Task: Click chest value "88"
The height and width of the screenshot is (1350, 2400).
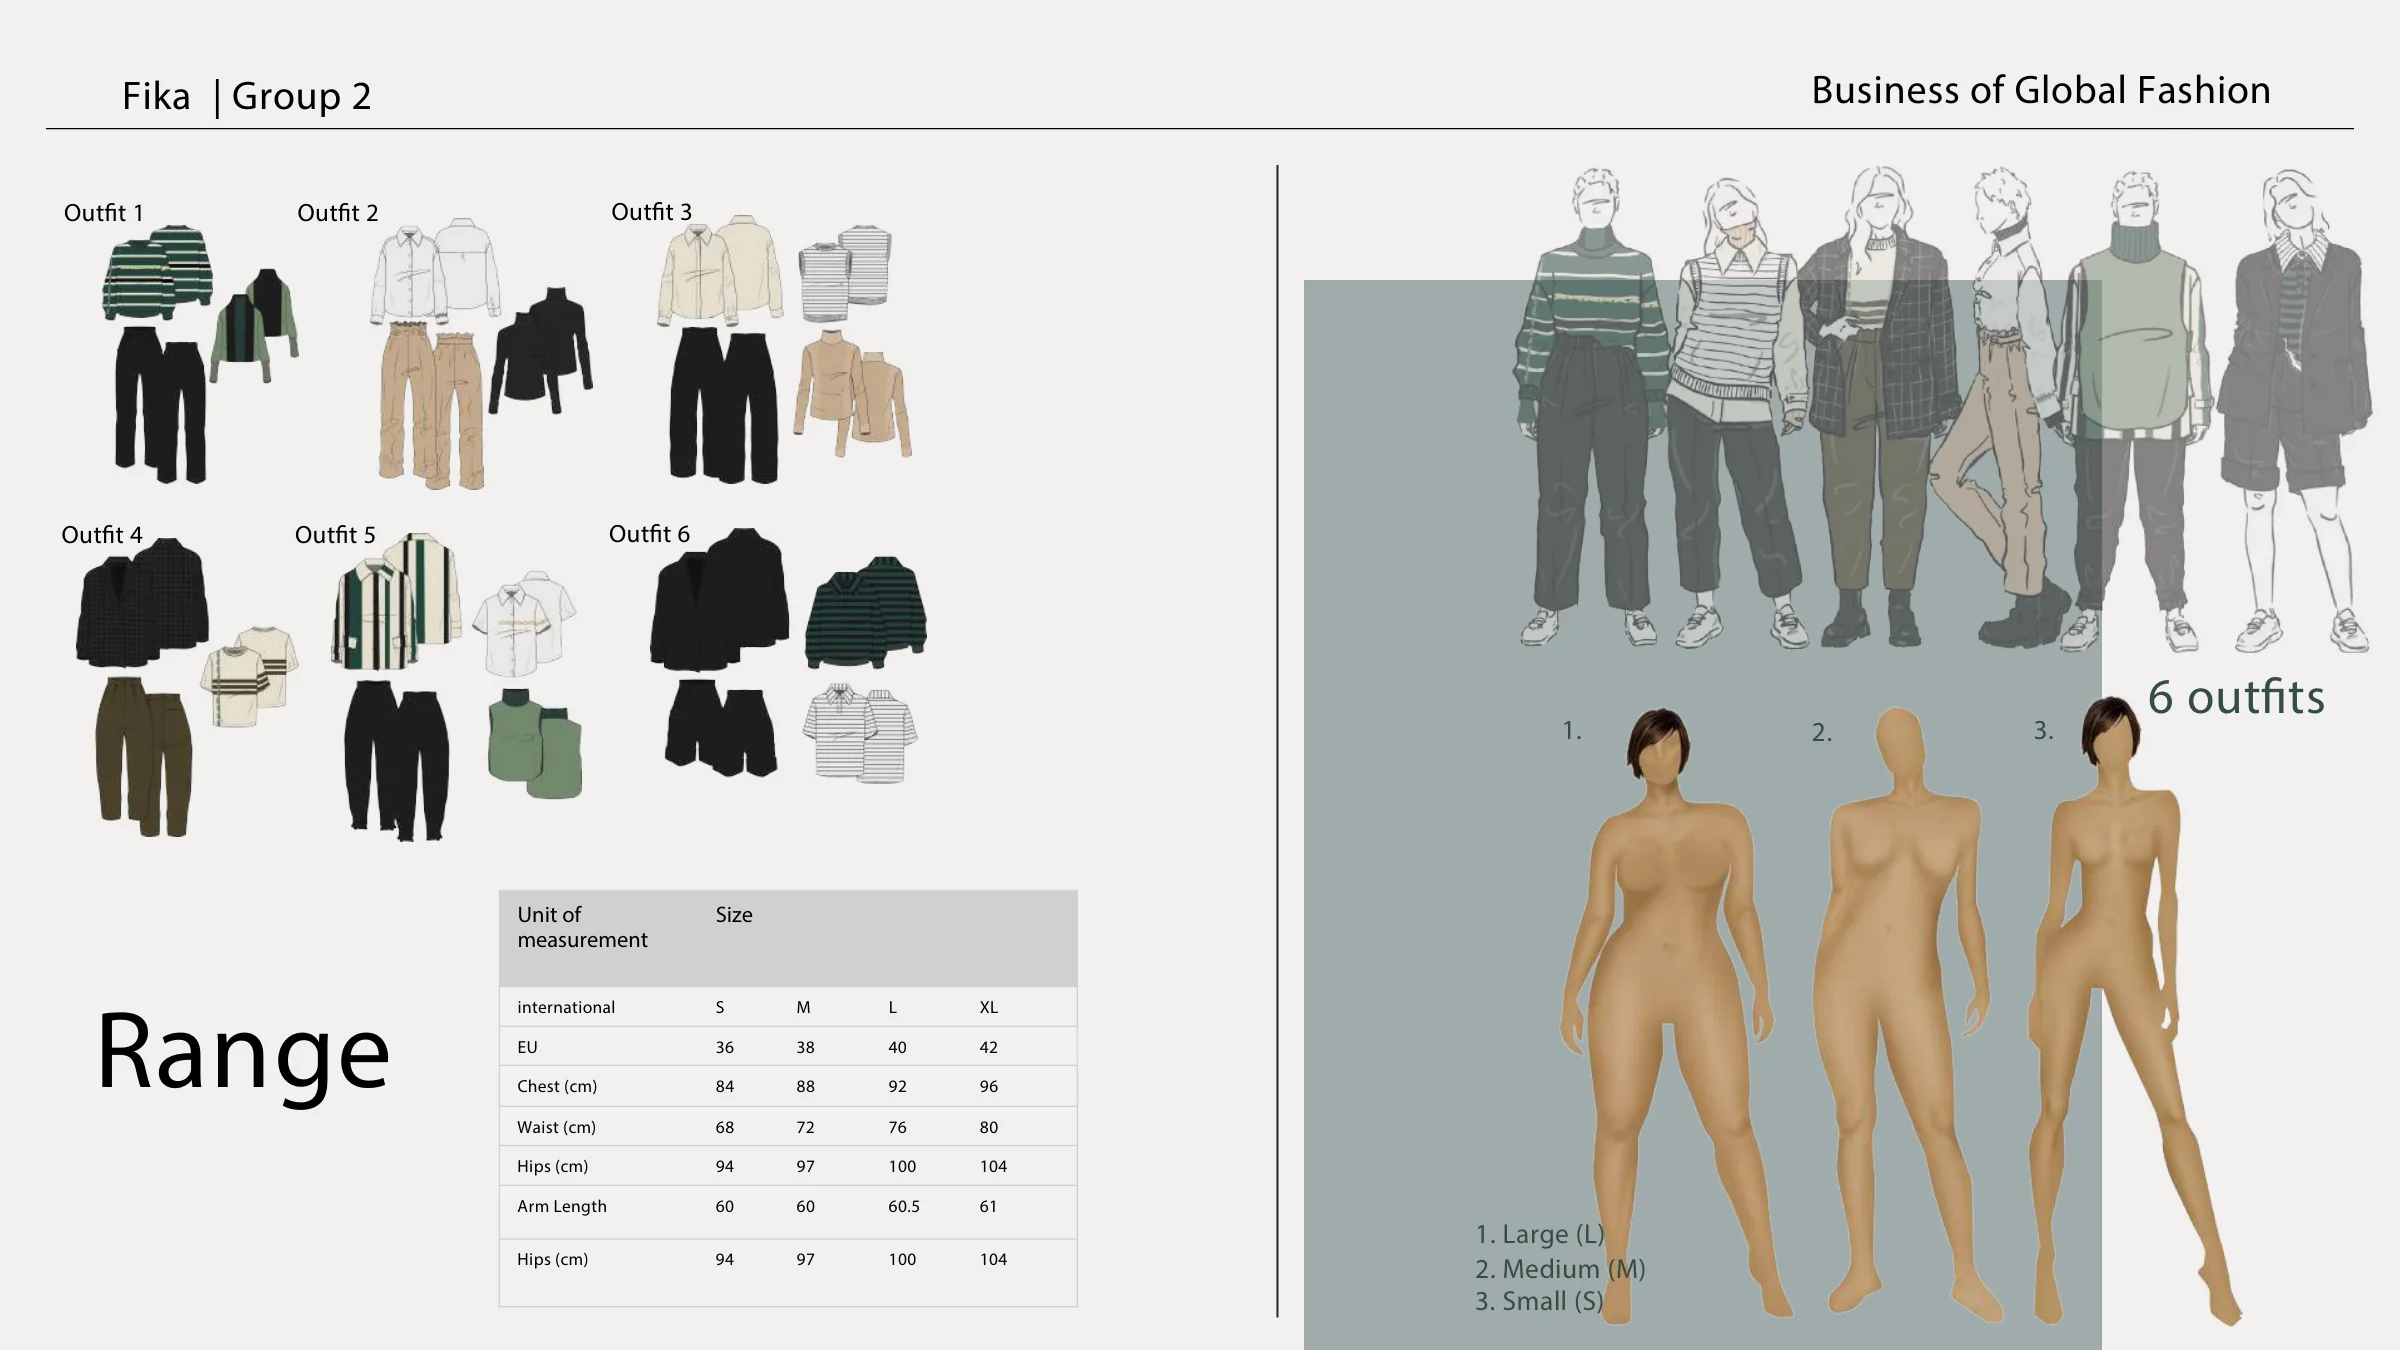Action: coord(805,1086)
